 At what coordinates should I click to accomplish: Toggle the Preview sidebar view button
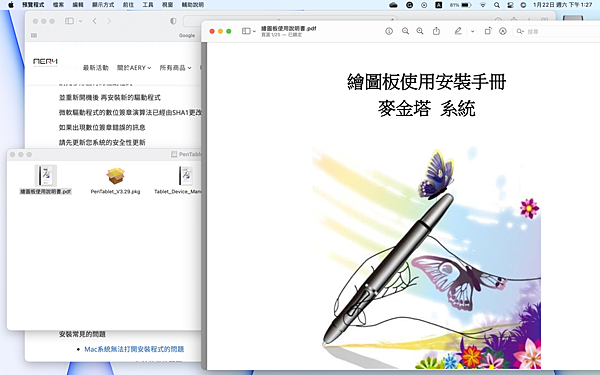pos(246,31)
